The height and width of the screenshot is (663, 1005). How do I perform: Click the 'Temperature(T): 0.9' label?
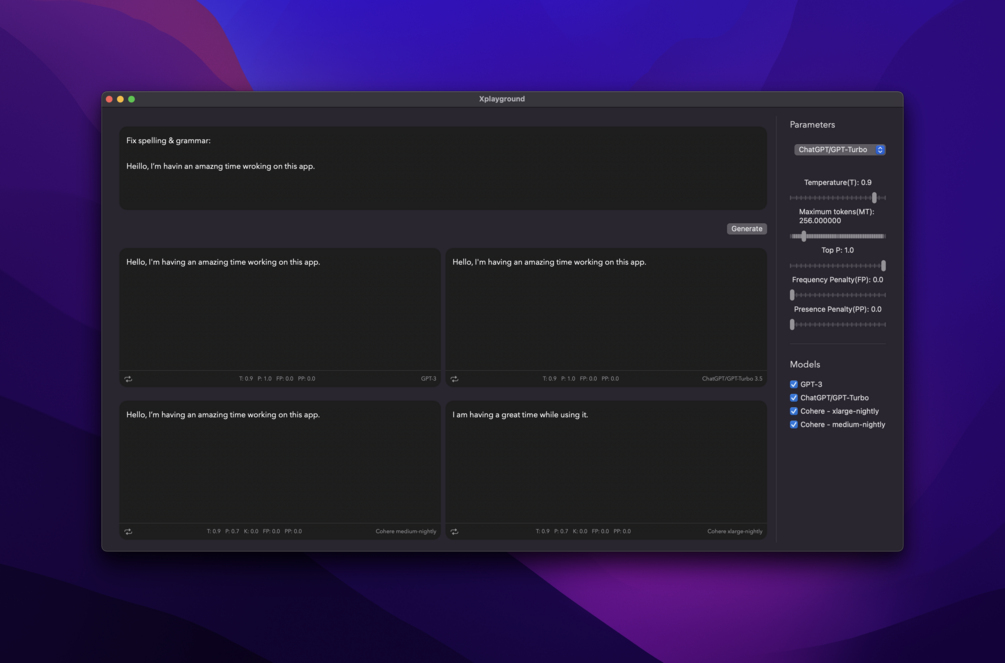pyautogui.click(x=838, y=183)
